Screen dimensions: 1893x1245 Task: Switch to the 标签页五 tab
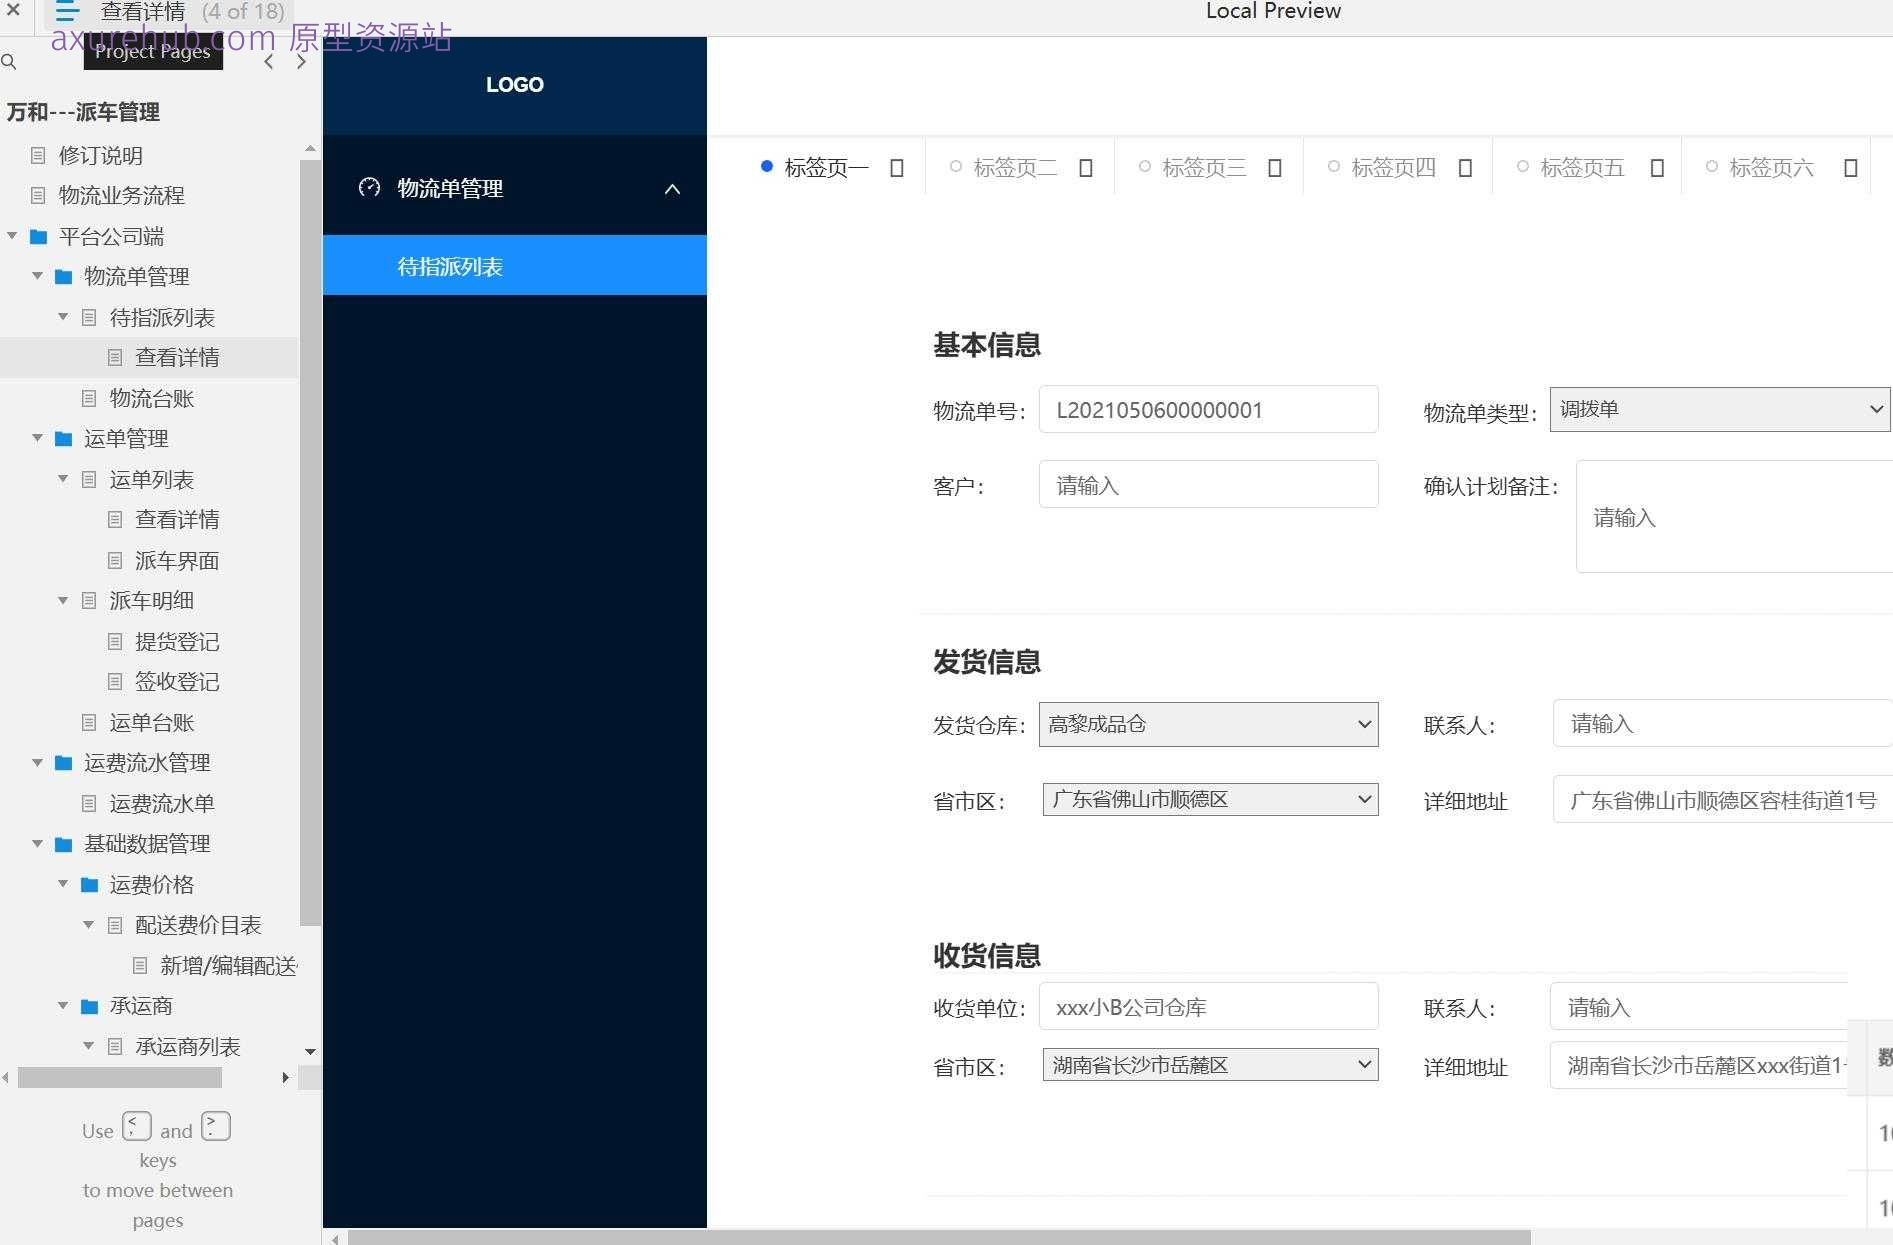pyautogui.click(x=1580, y=167)
